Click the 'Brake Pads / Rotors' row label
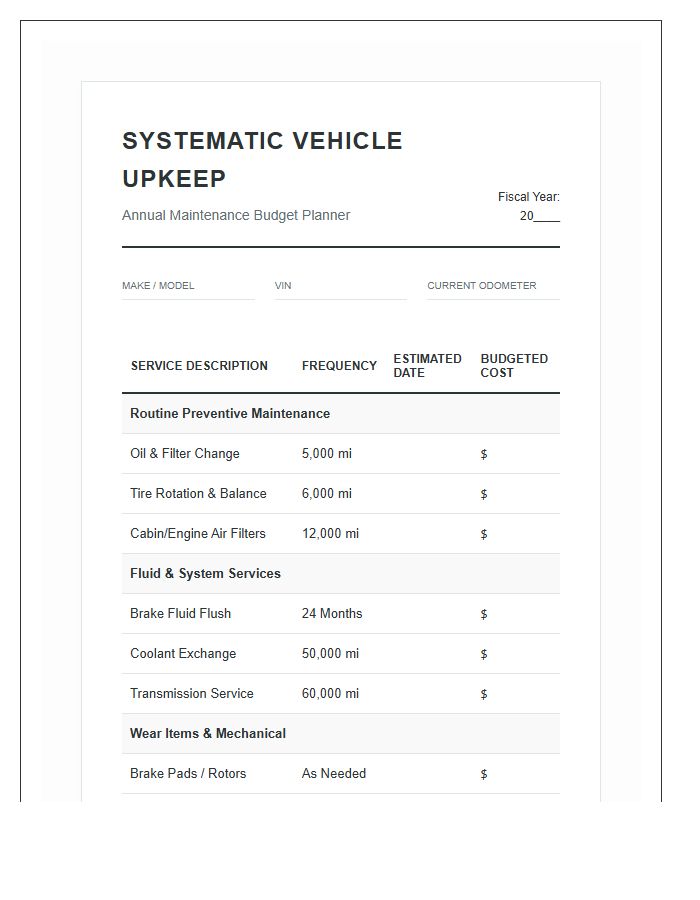 [x=188, y=774]
